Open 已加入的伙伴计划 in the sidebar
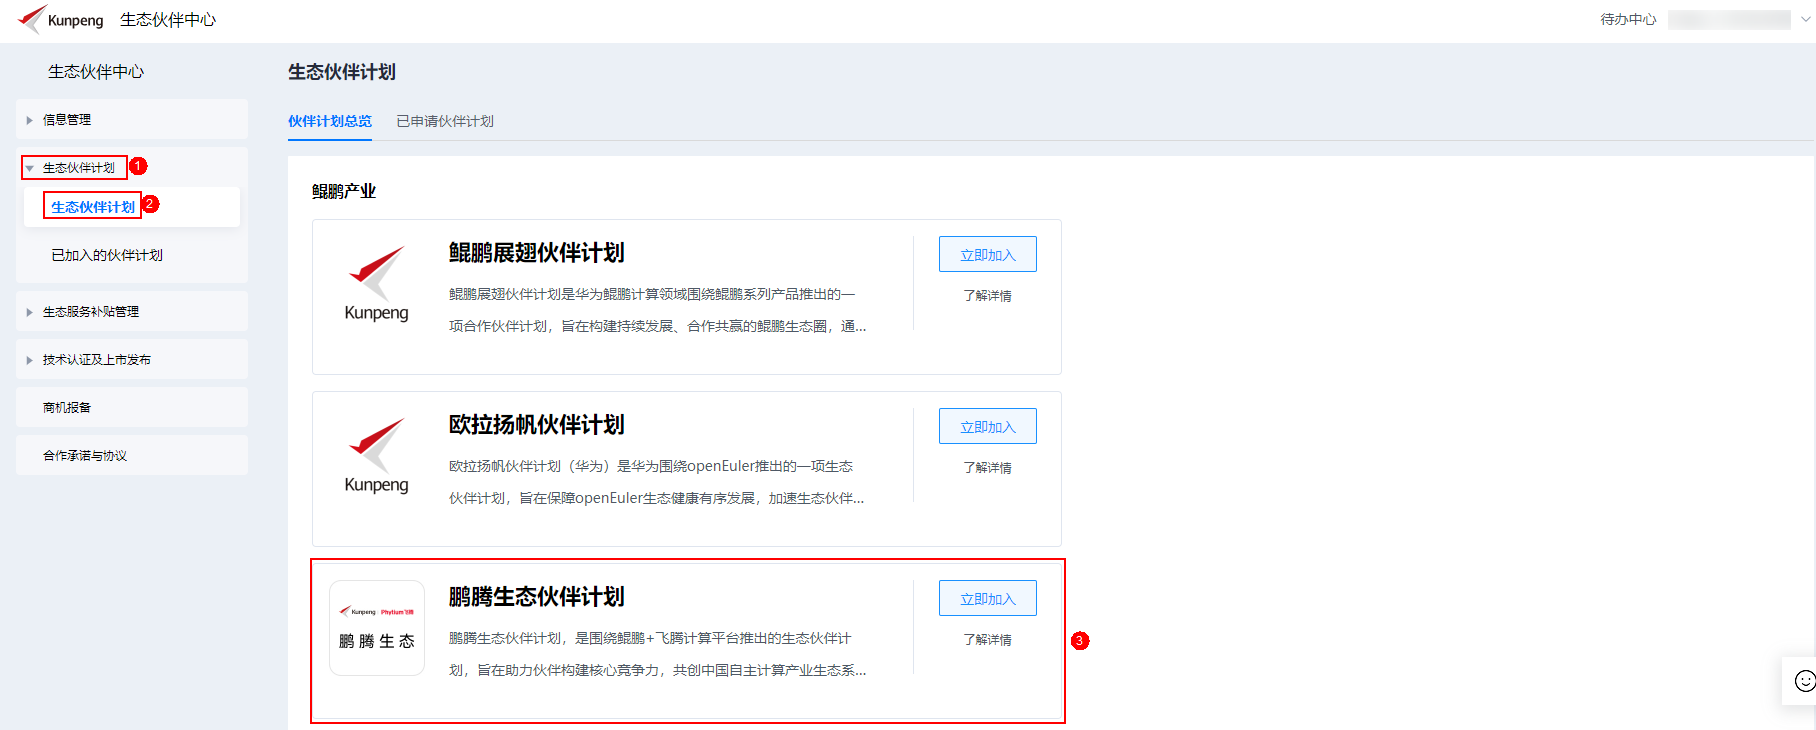This screenshot has width=1816, height=730. click(107, 255)
